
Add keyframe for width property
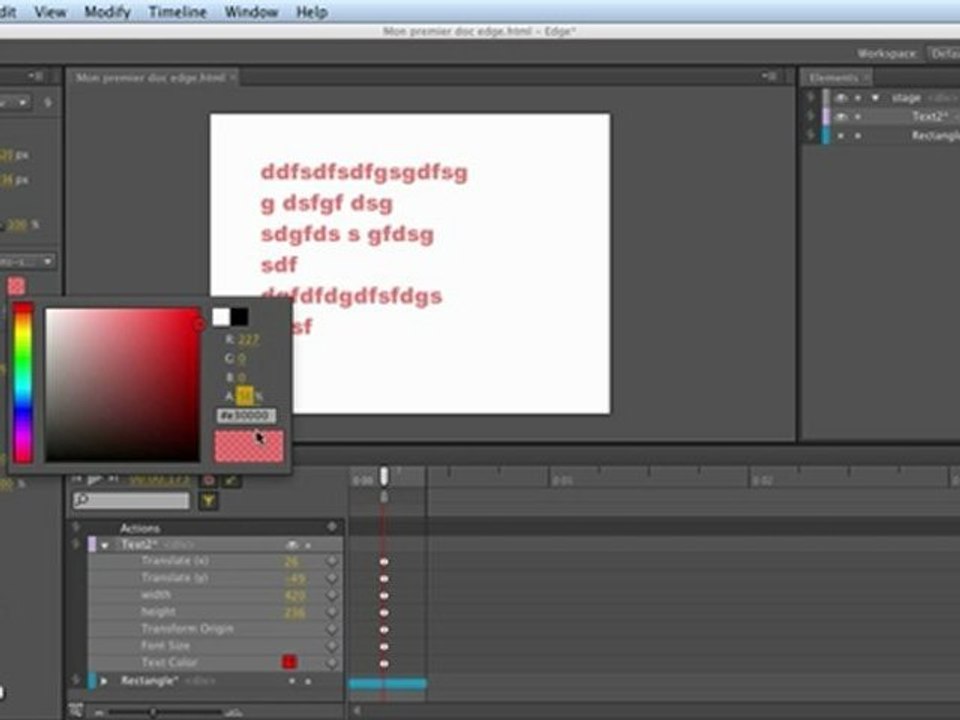pyautogui.click(x=332, y=595)
